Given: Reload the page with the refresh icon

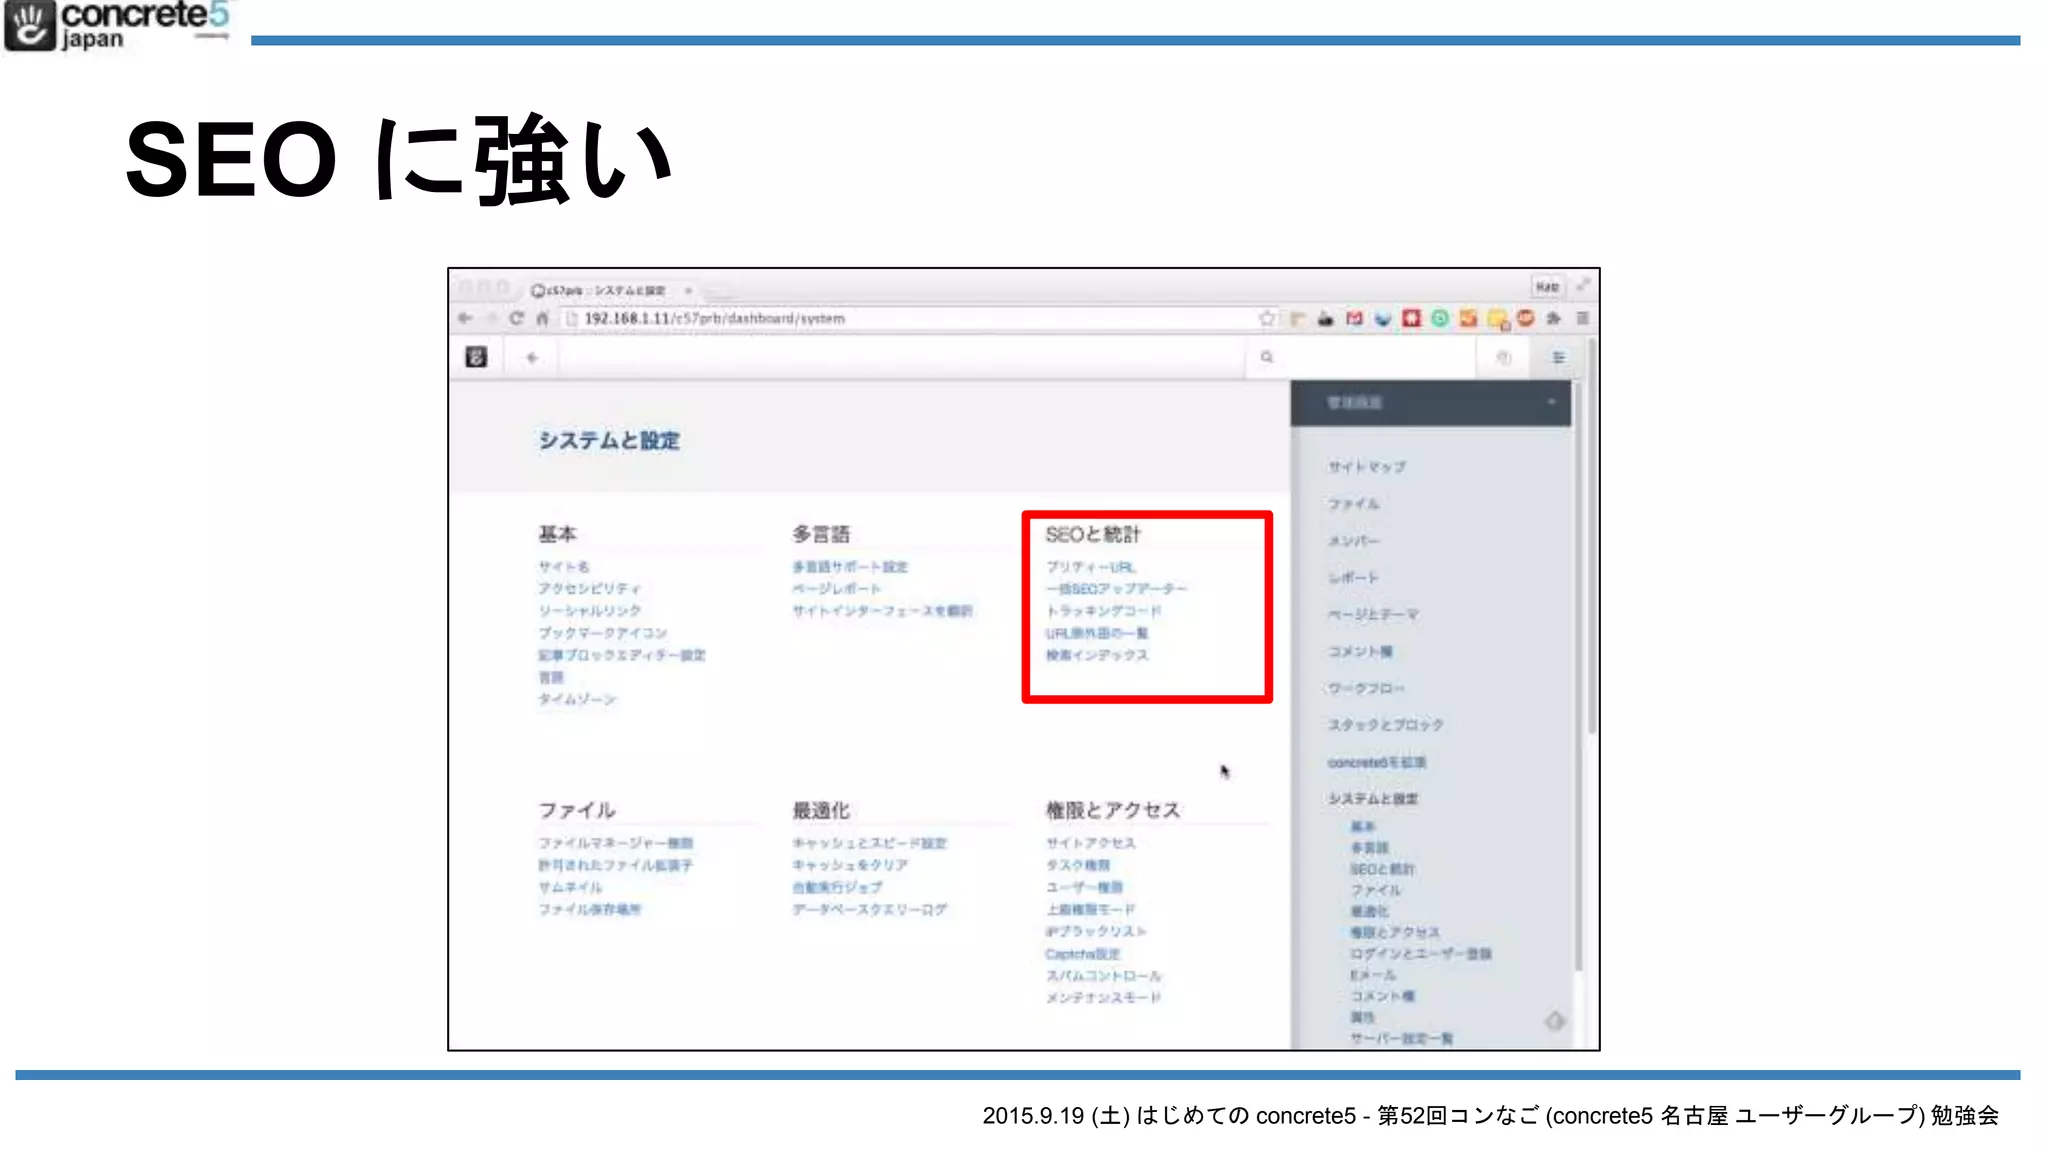Looking at the screenshot, I should [x=516, y=318].
